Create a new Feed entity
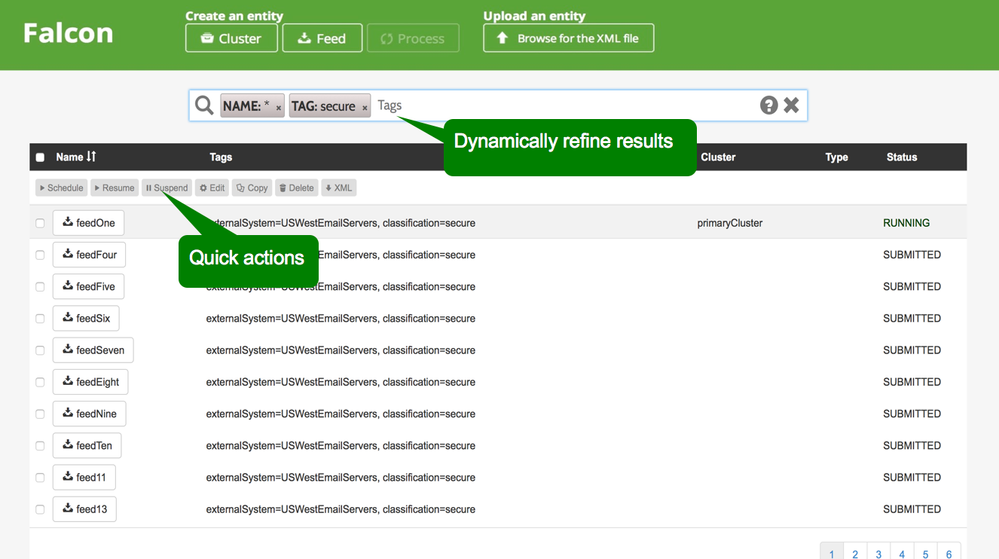The height and width of the screenshot is (559, 999). pos(322,38)
